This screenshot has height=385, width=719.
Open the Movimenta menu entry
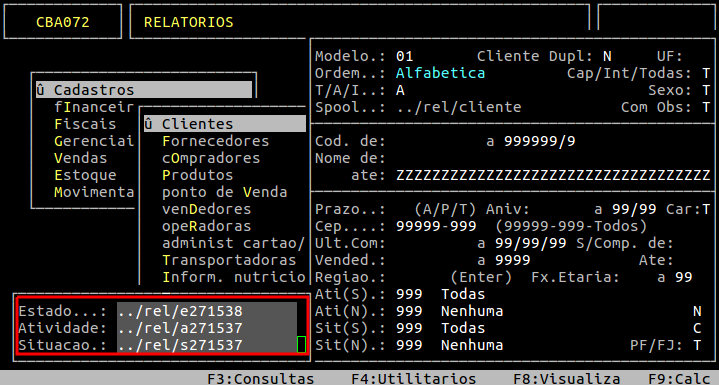pos(94,192)
